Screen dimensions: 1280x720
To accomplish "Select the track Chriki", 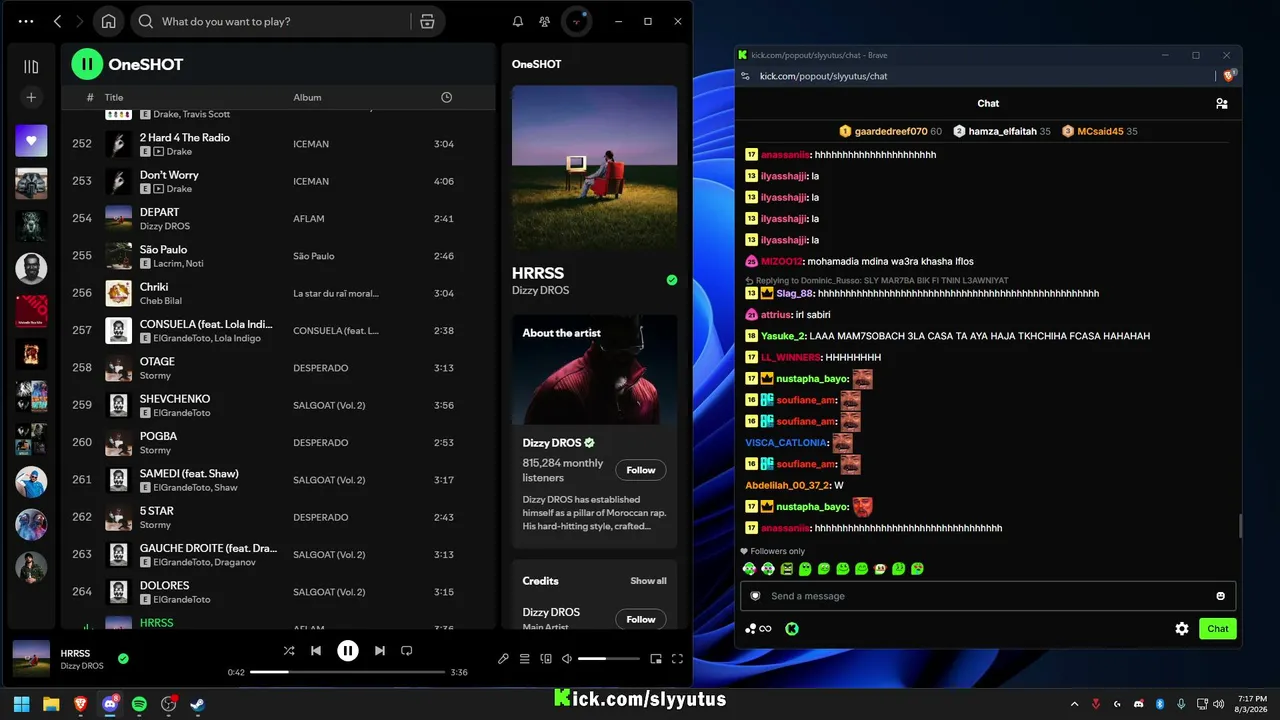I will coord(278,293).
